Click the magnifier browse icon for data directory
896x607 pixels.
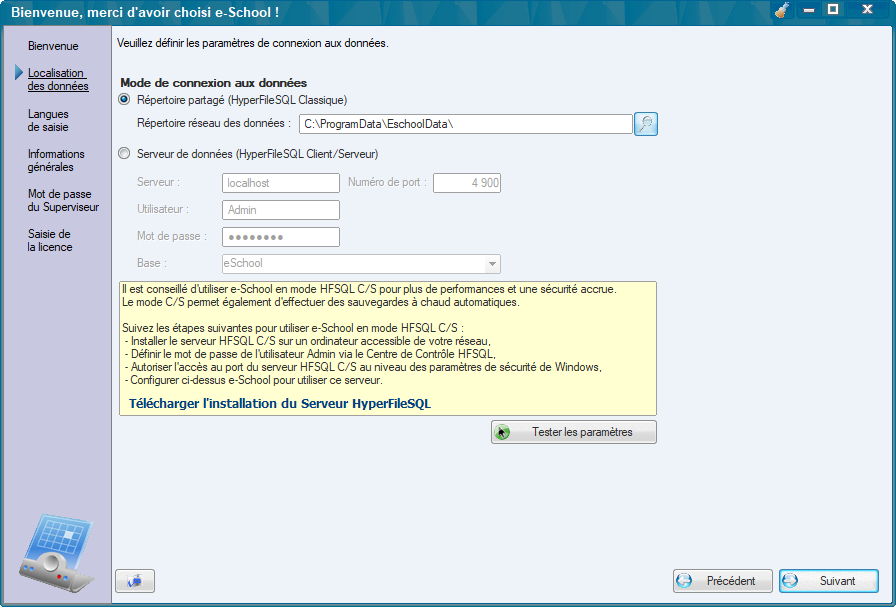tap(646, 124)
